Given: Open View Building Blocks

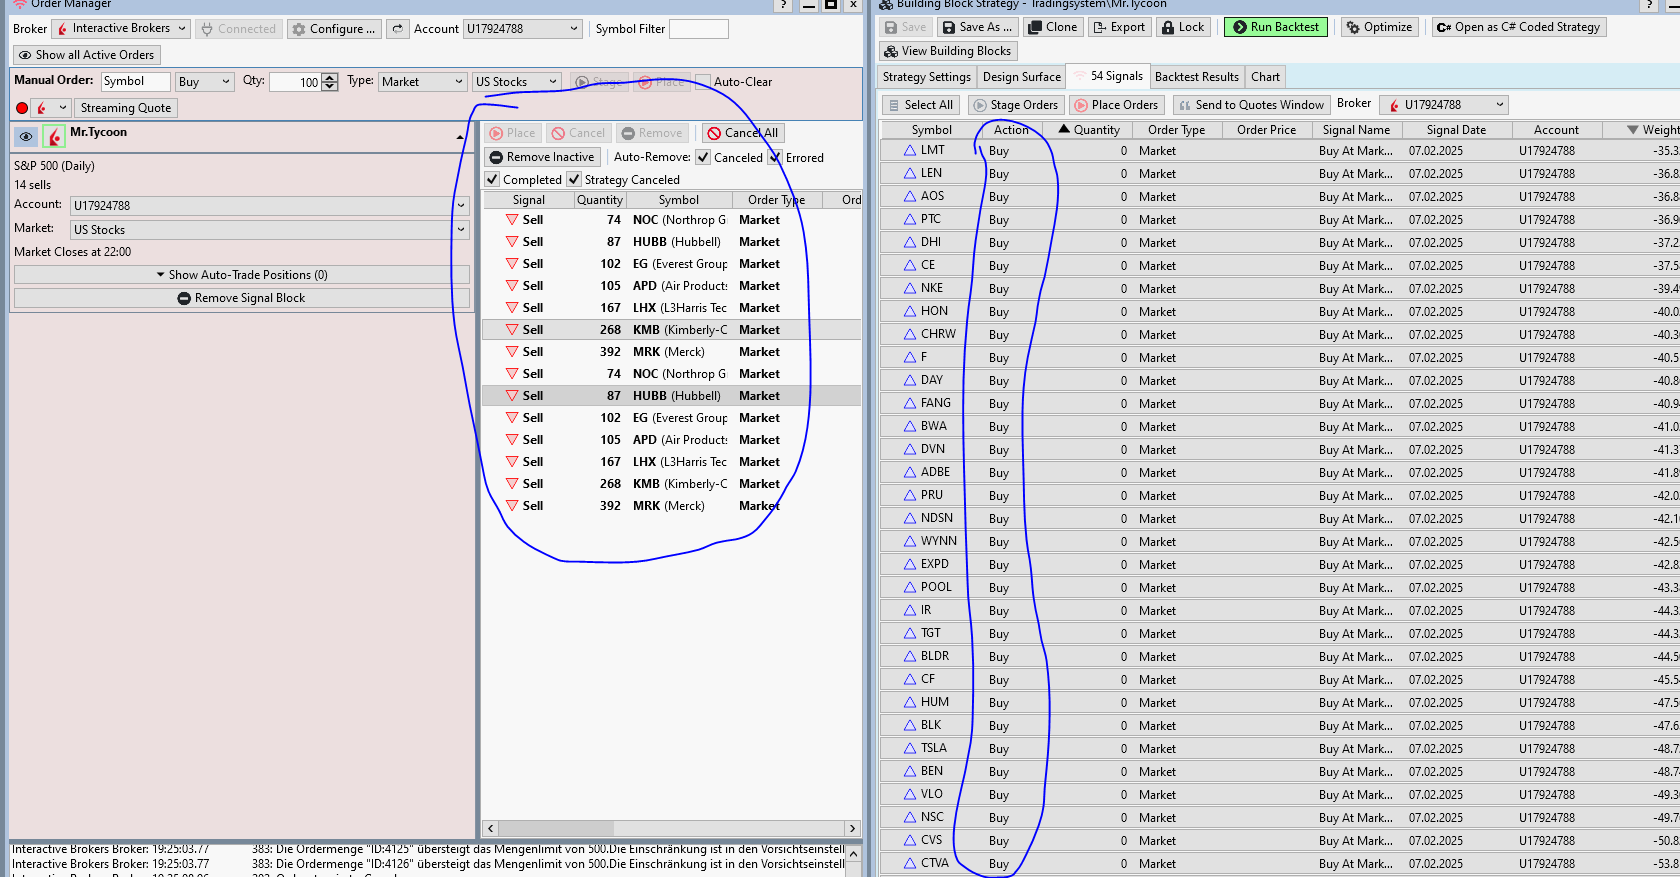Looking at the screenshot, I should pos(948,51).
